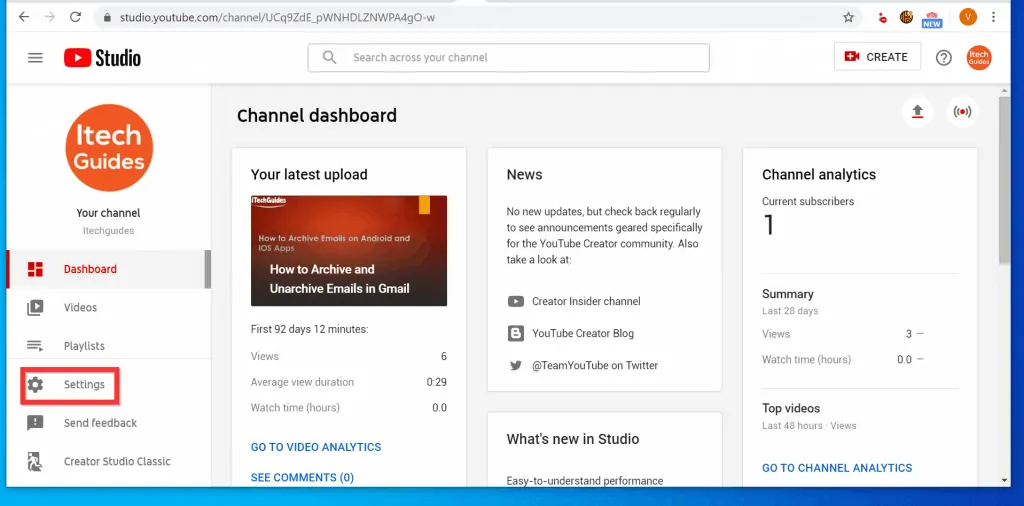Screen dimensions: 1024x506
Task: Open the Chrome three-dot menu
Action: [993, 18]
